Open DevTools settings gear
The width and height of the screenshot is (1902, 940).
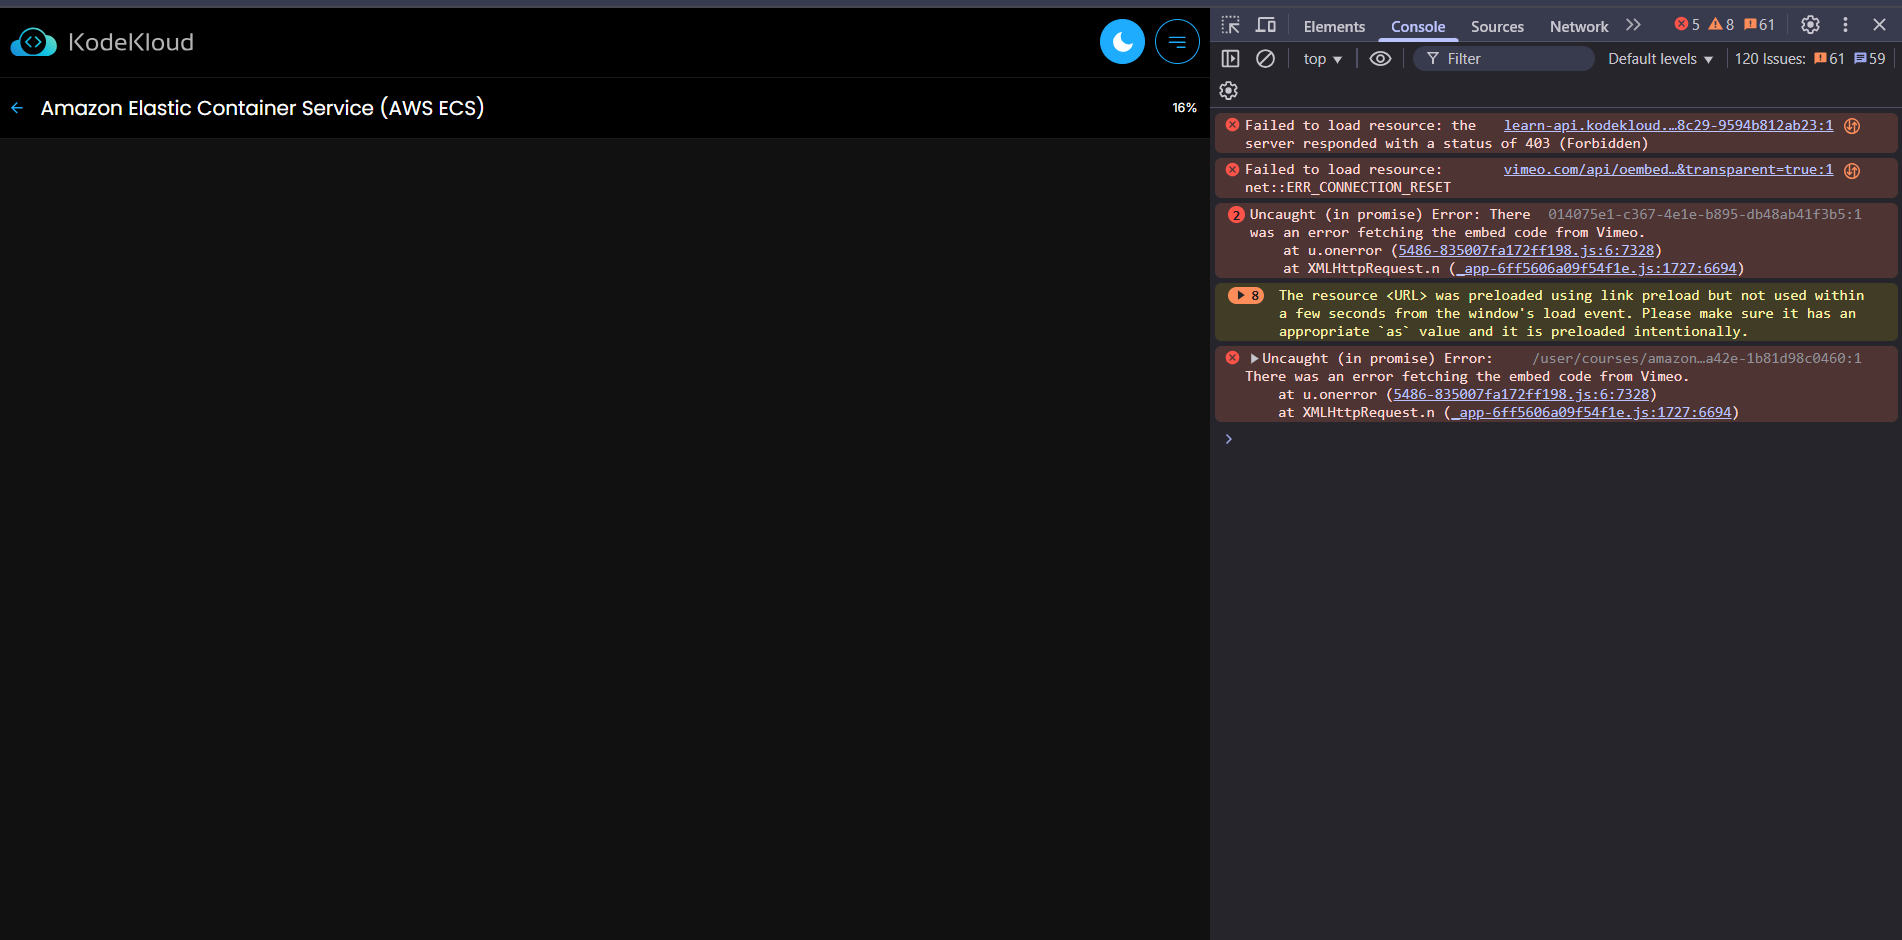(1810, 25)
